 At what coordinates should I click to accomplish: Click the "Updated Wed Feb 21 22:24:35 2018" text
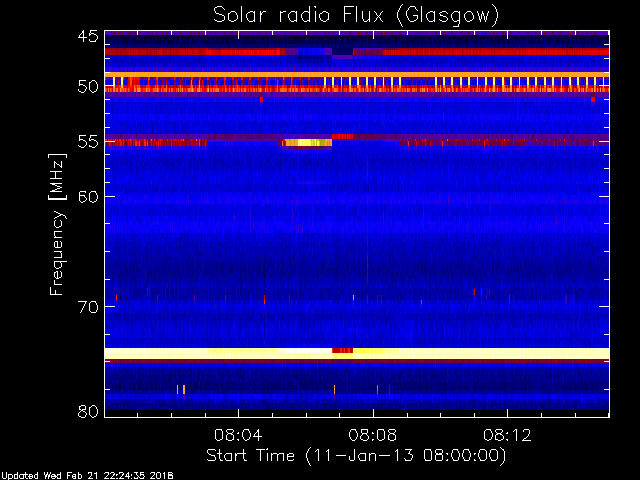pos(87,476)
